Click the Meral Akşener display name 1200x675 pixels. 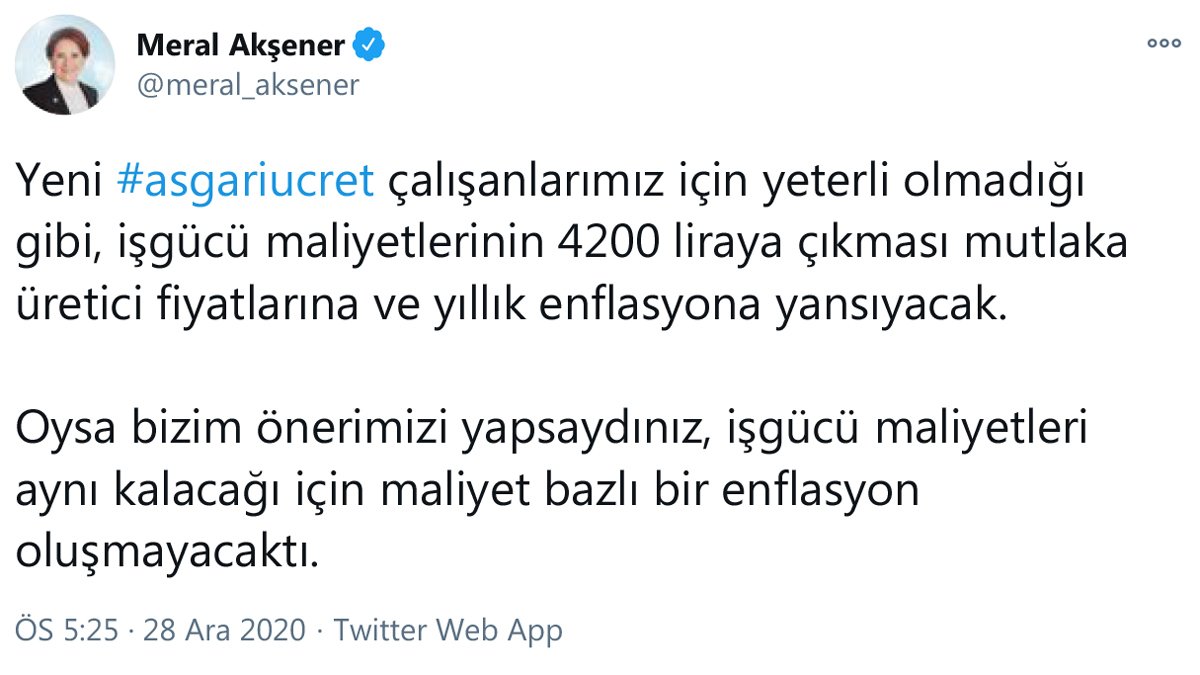[x=241, y=46]
